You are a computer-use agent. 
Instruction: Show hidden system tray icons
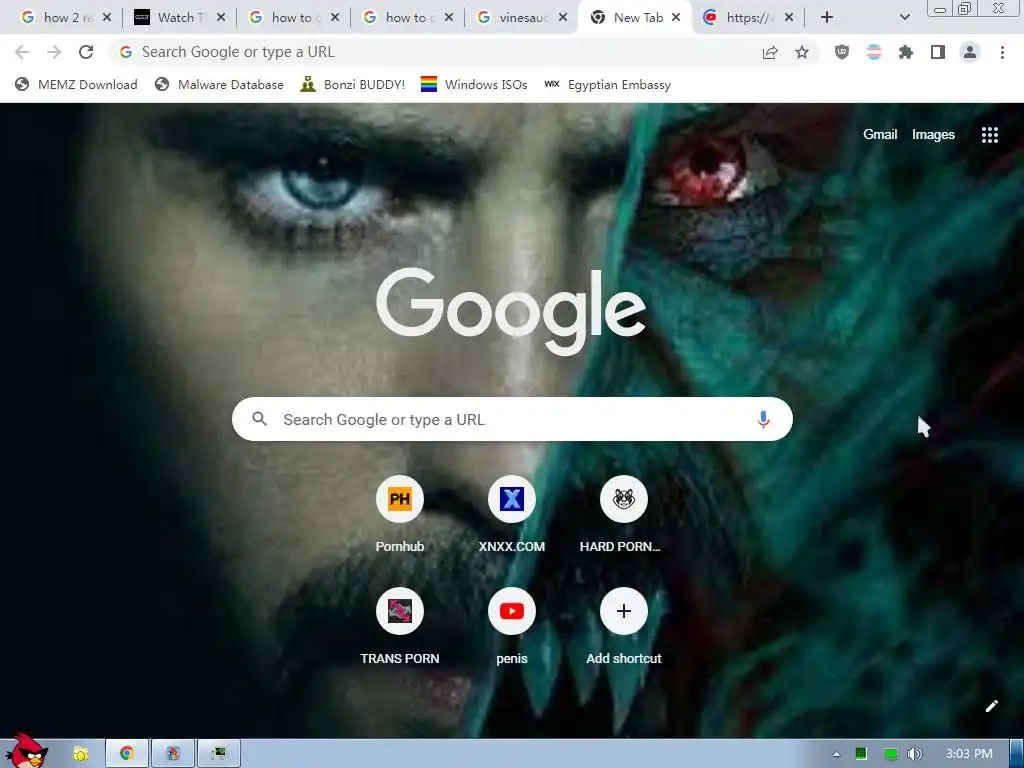click(836, 754)
